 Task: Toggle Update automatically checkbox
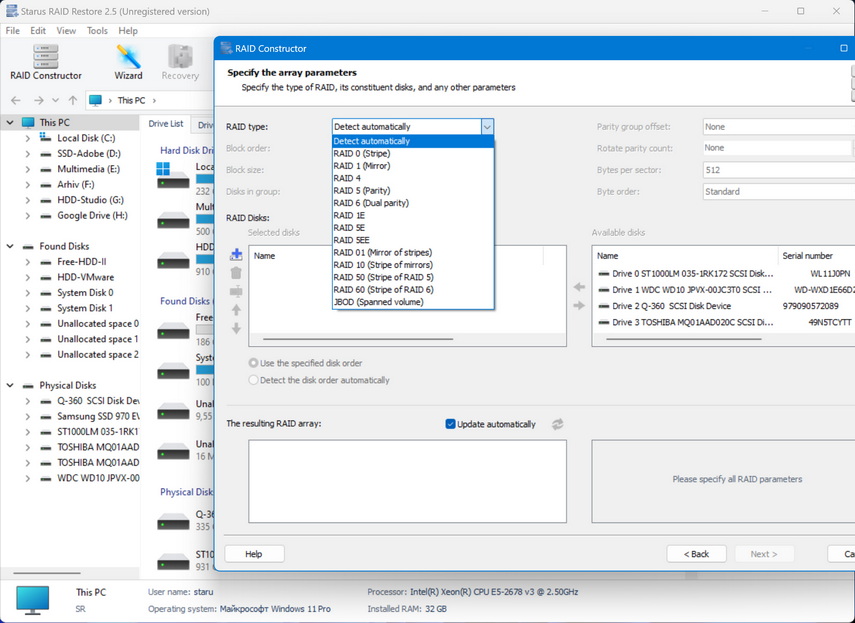(x=450, y=424)
